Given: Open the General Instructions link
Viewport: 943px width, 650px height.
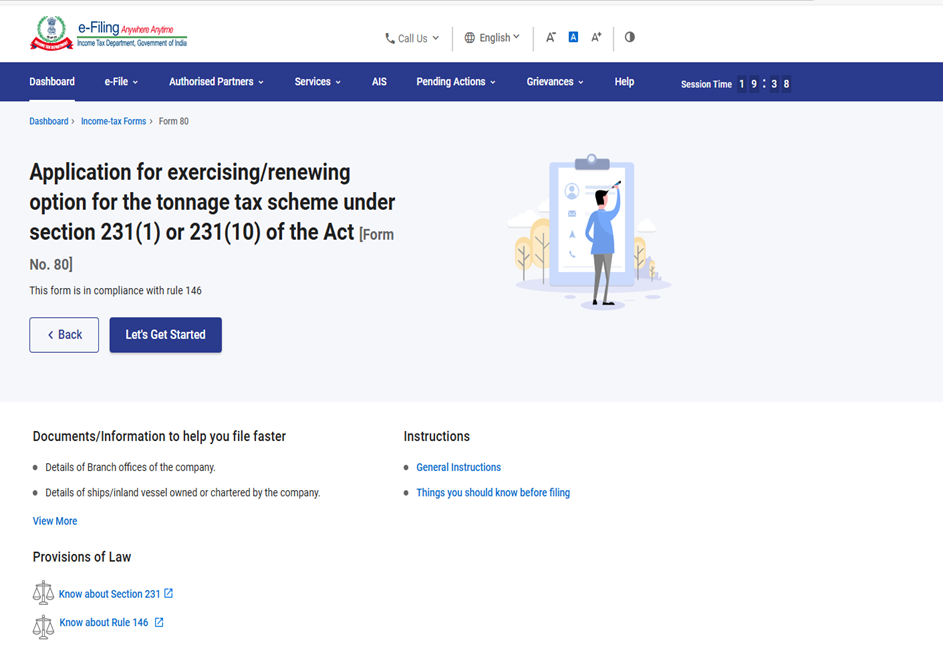Looking at the screenshot, I should tap(458, 467).
